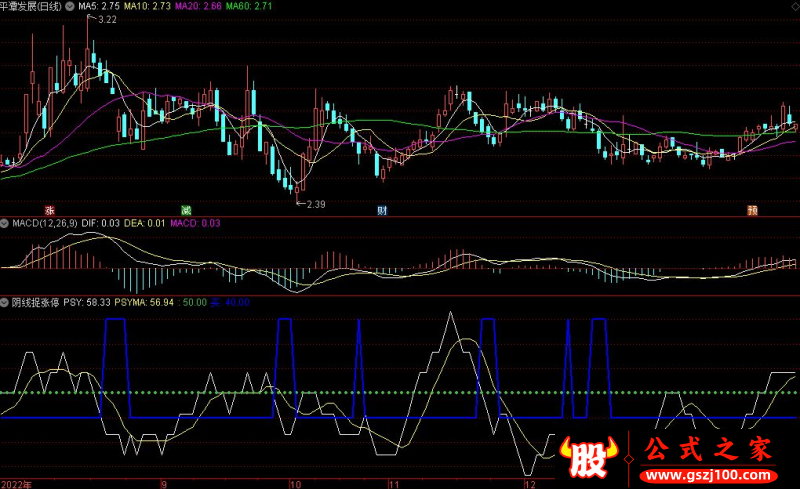Click the green 减 event marker icon
This screenshot has width=800, height=489.
click(186, 210)
